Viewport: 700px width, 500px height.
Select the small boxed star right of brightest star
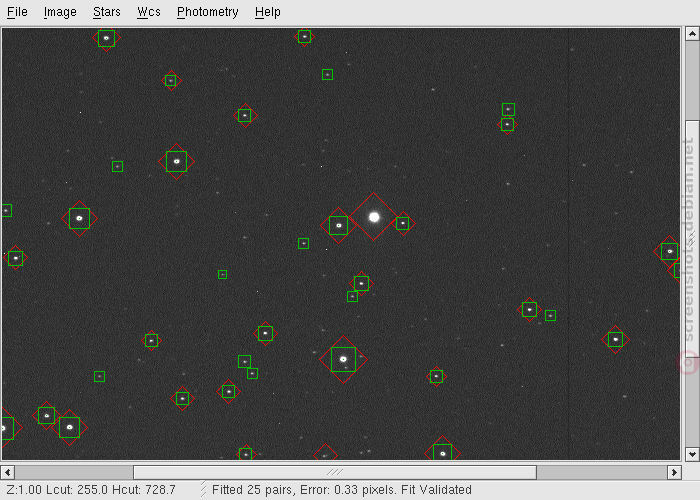(x=403, y=223)
